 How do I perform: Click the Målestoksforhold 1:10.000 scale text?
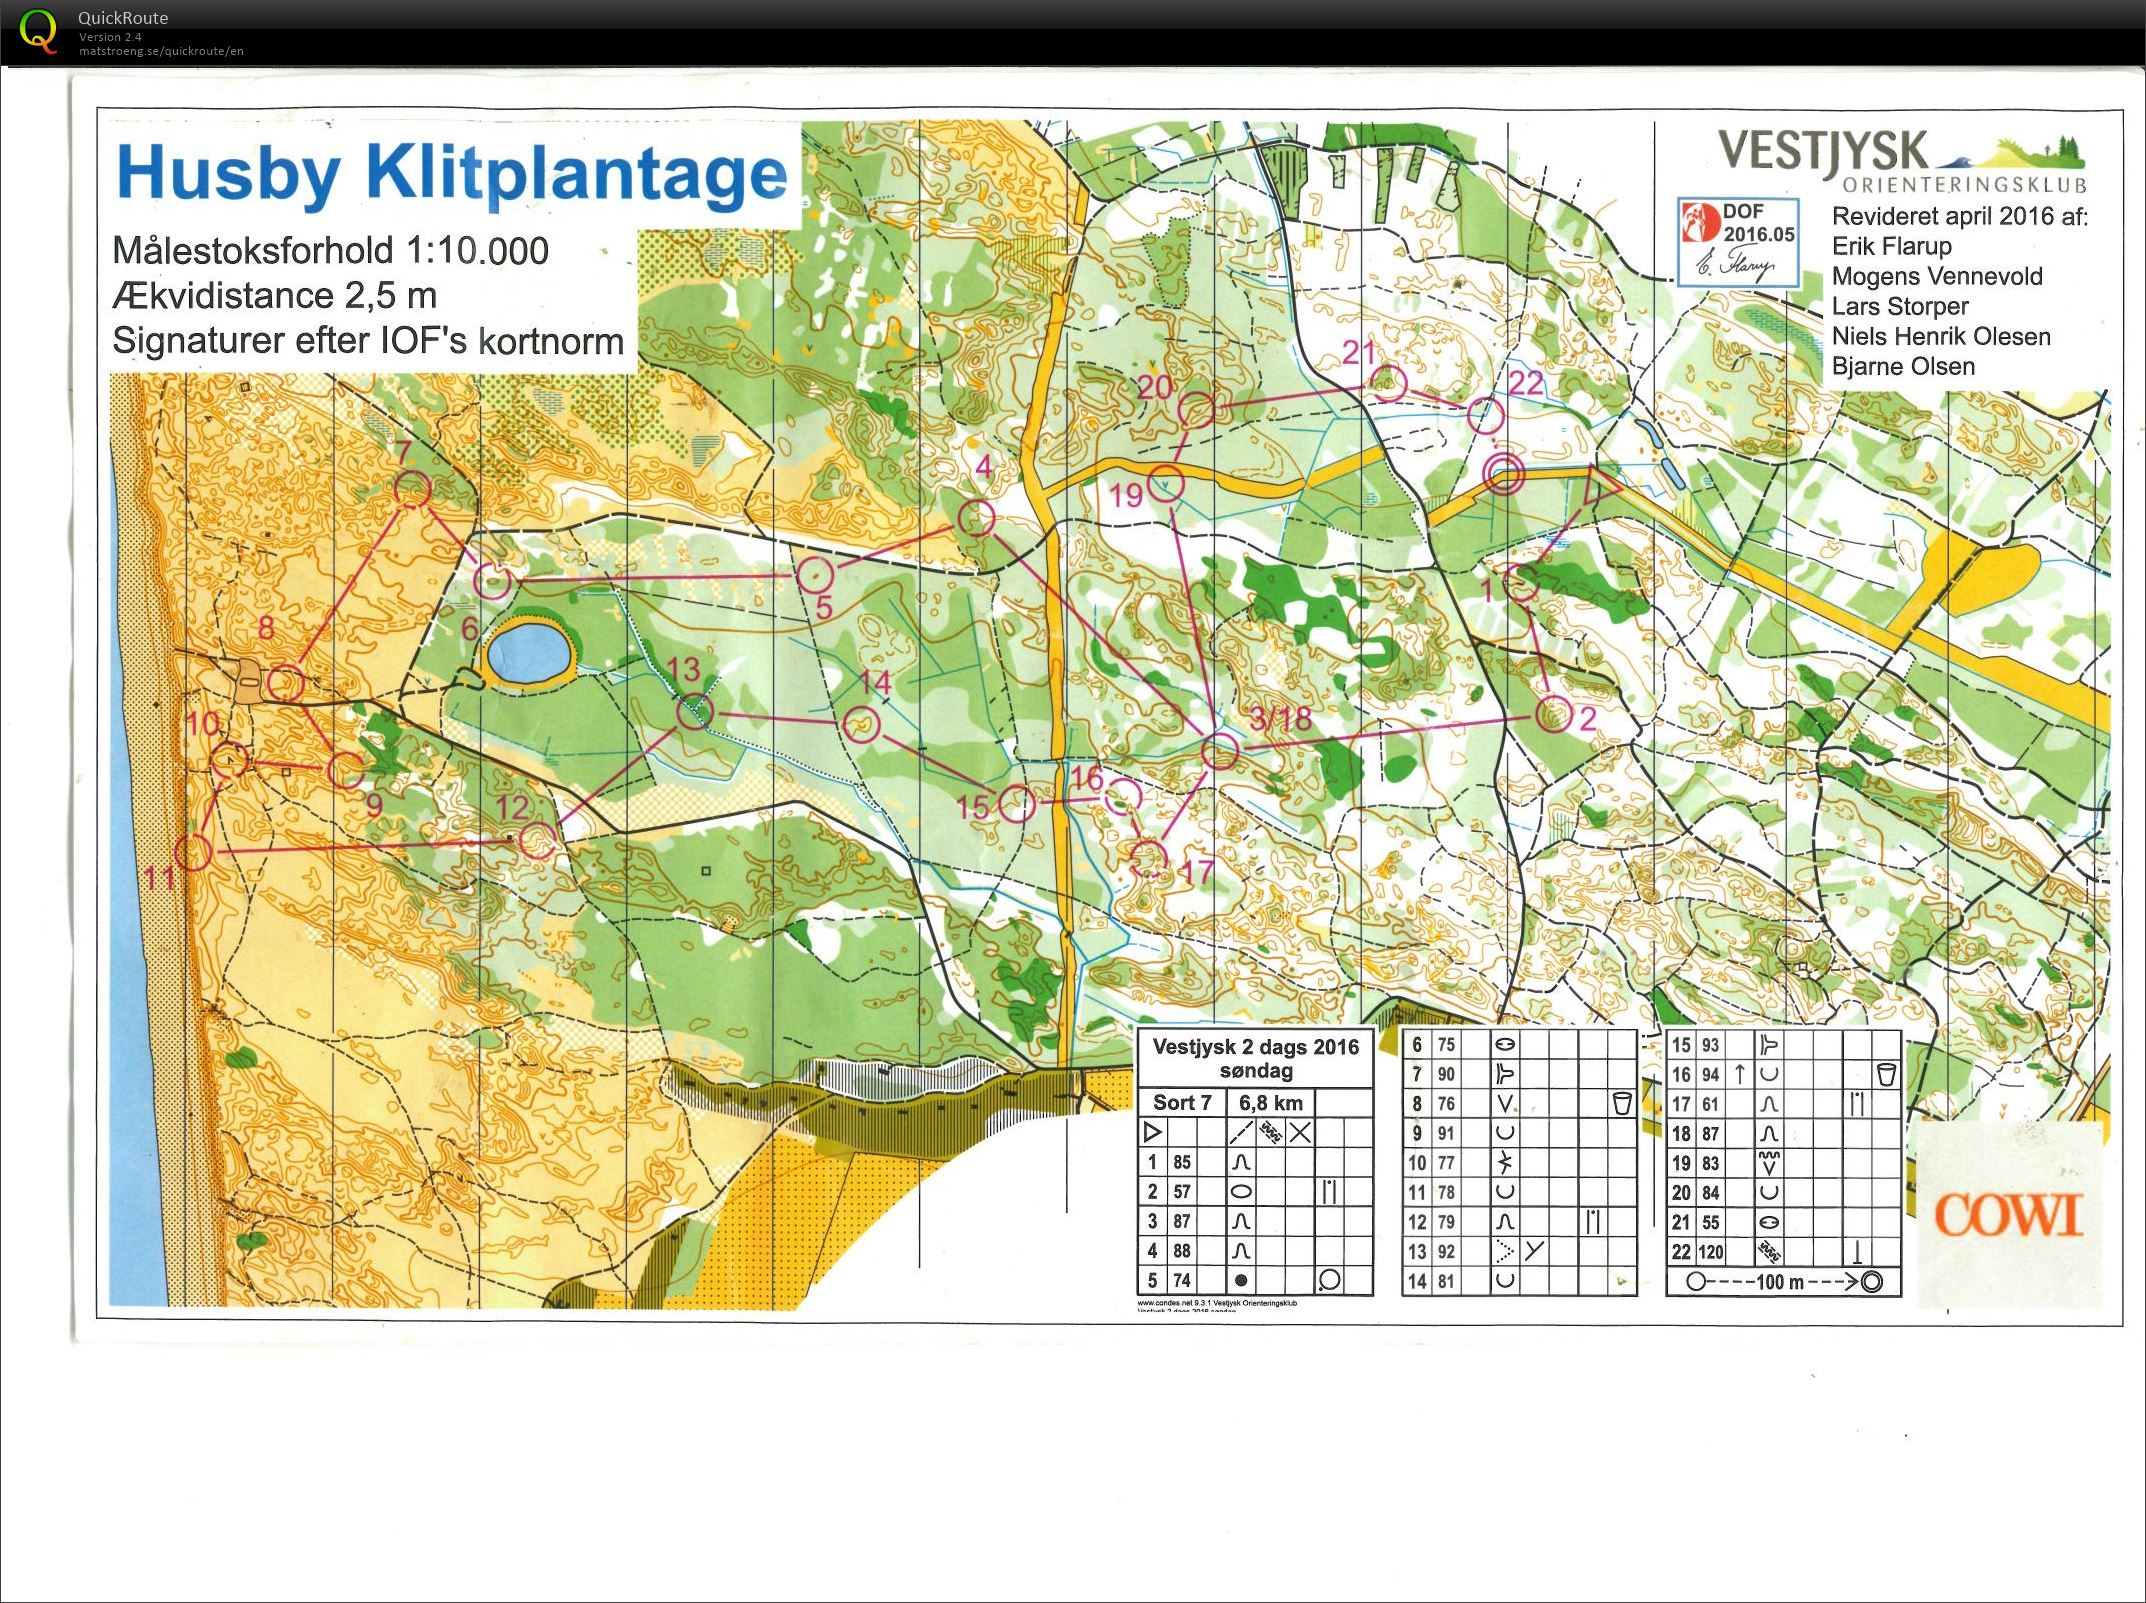click(x=331, y=251)
